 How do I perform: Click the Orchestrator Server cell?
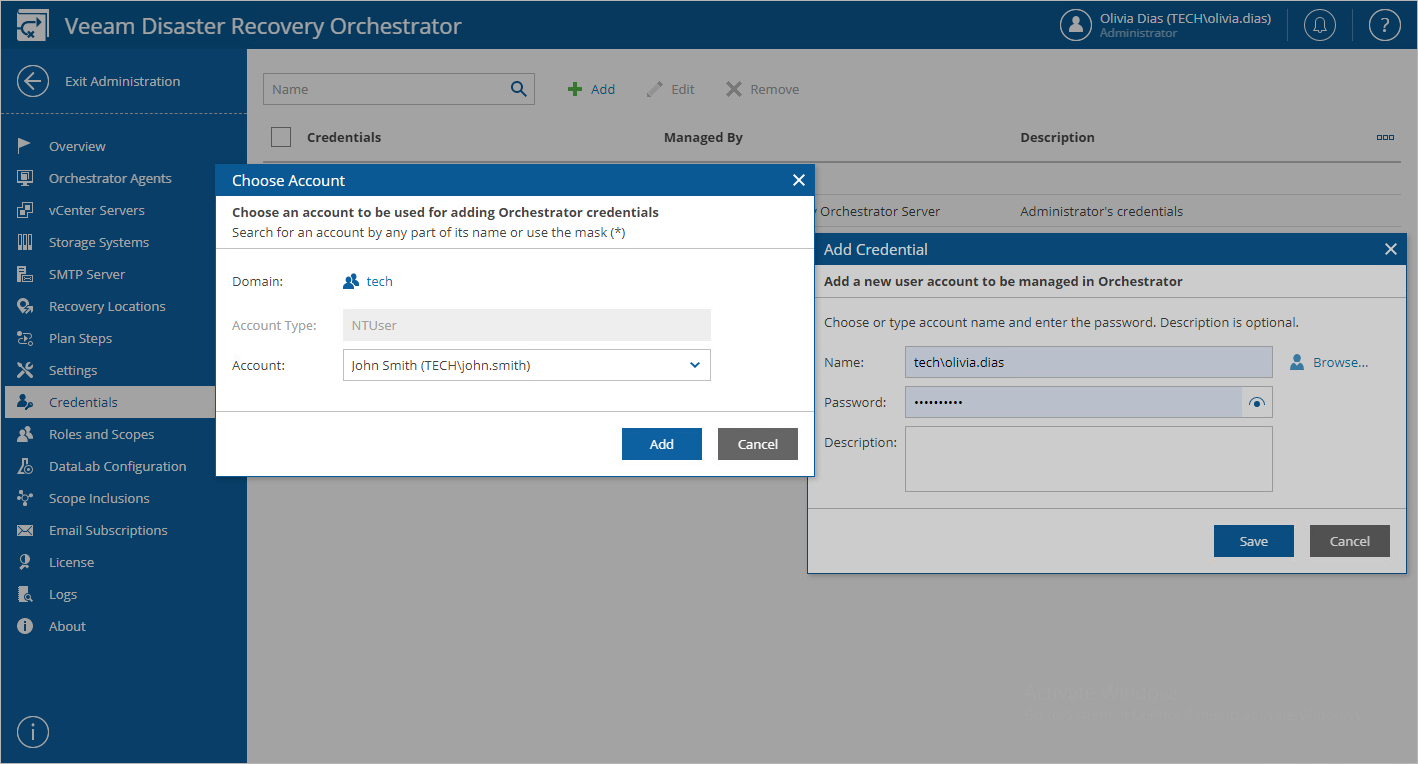(880, 211)
